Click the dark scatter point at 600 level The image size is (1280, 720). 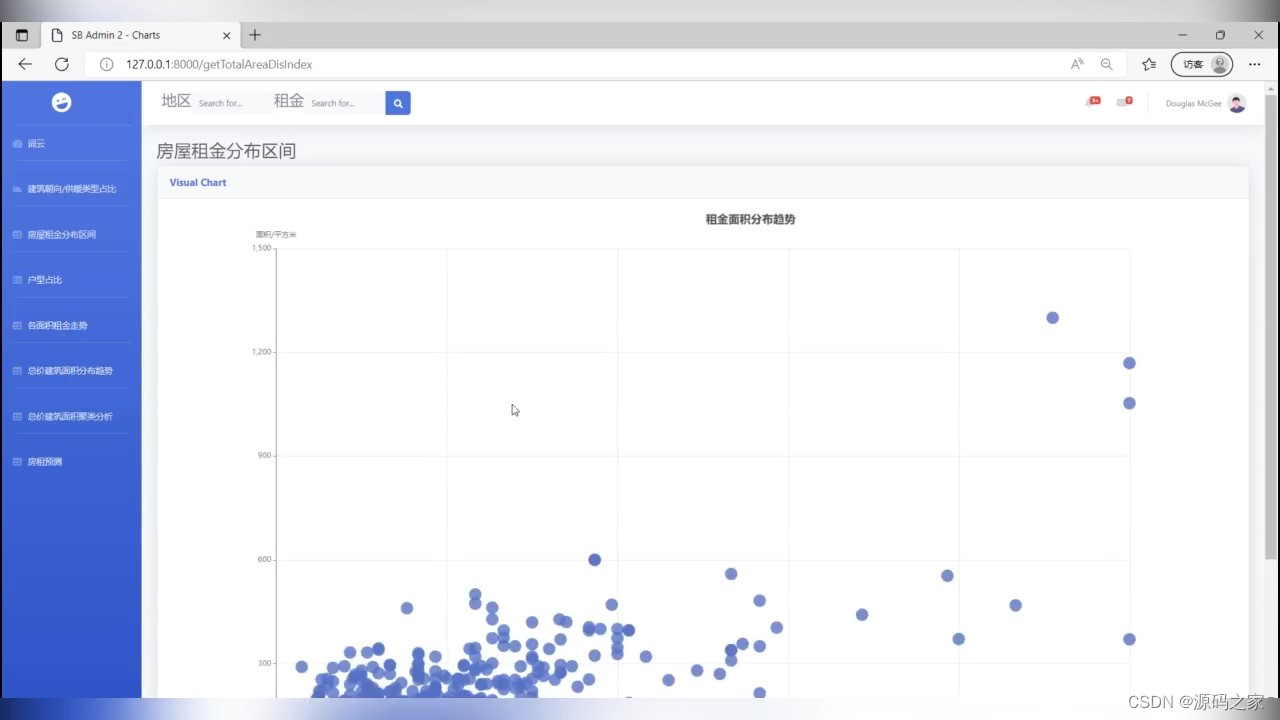[x=595, y=560]
